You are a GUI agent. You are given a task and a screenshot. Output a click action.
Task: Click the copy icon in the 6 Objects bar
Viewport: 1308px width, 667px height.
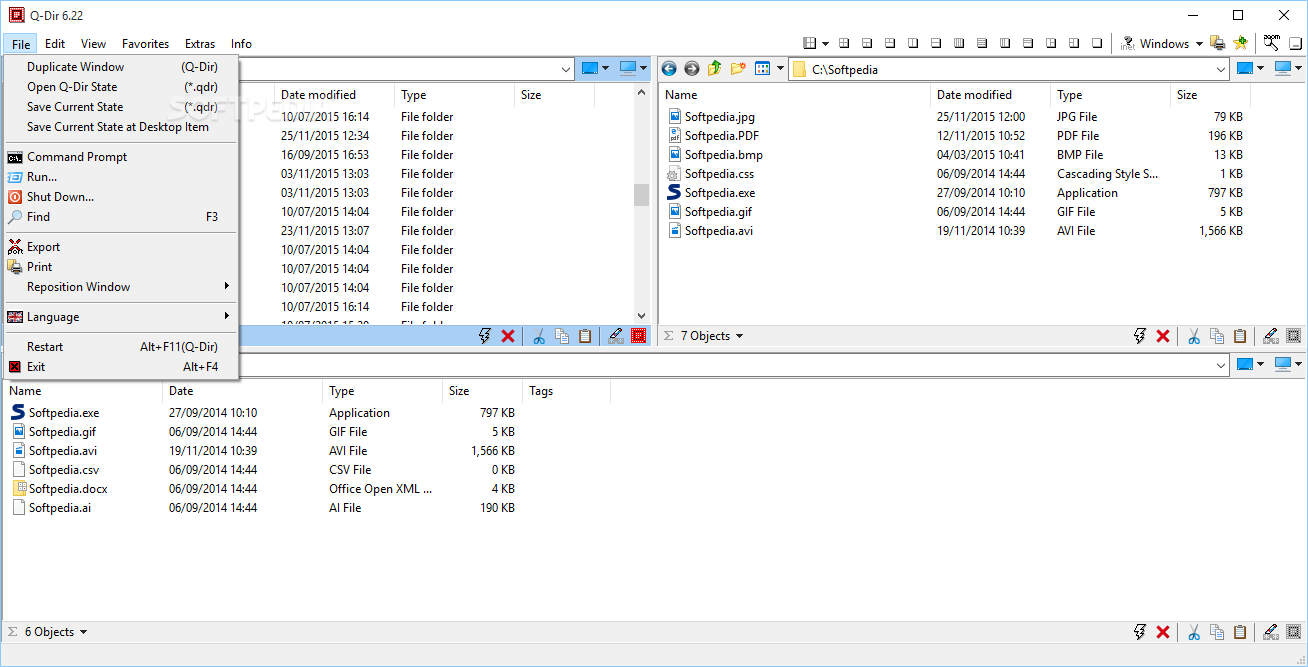pos(1217,632)
